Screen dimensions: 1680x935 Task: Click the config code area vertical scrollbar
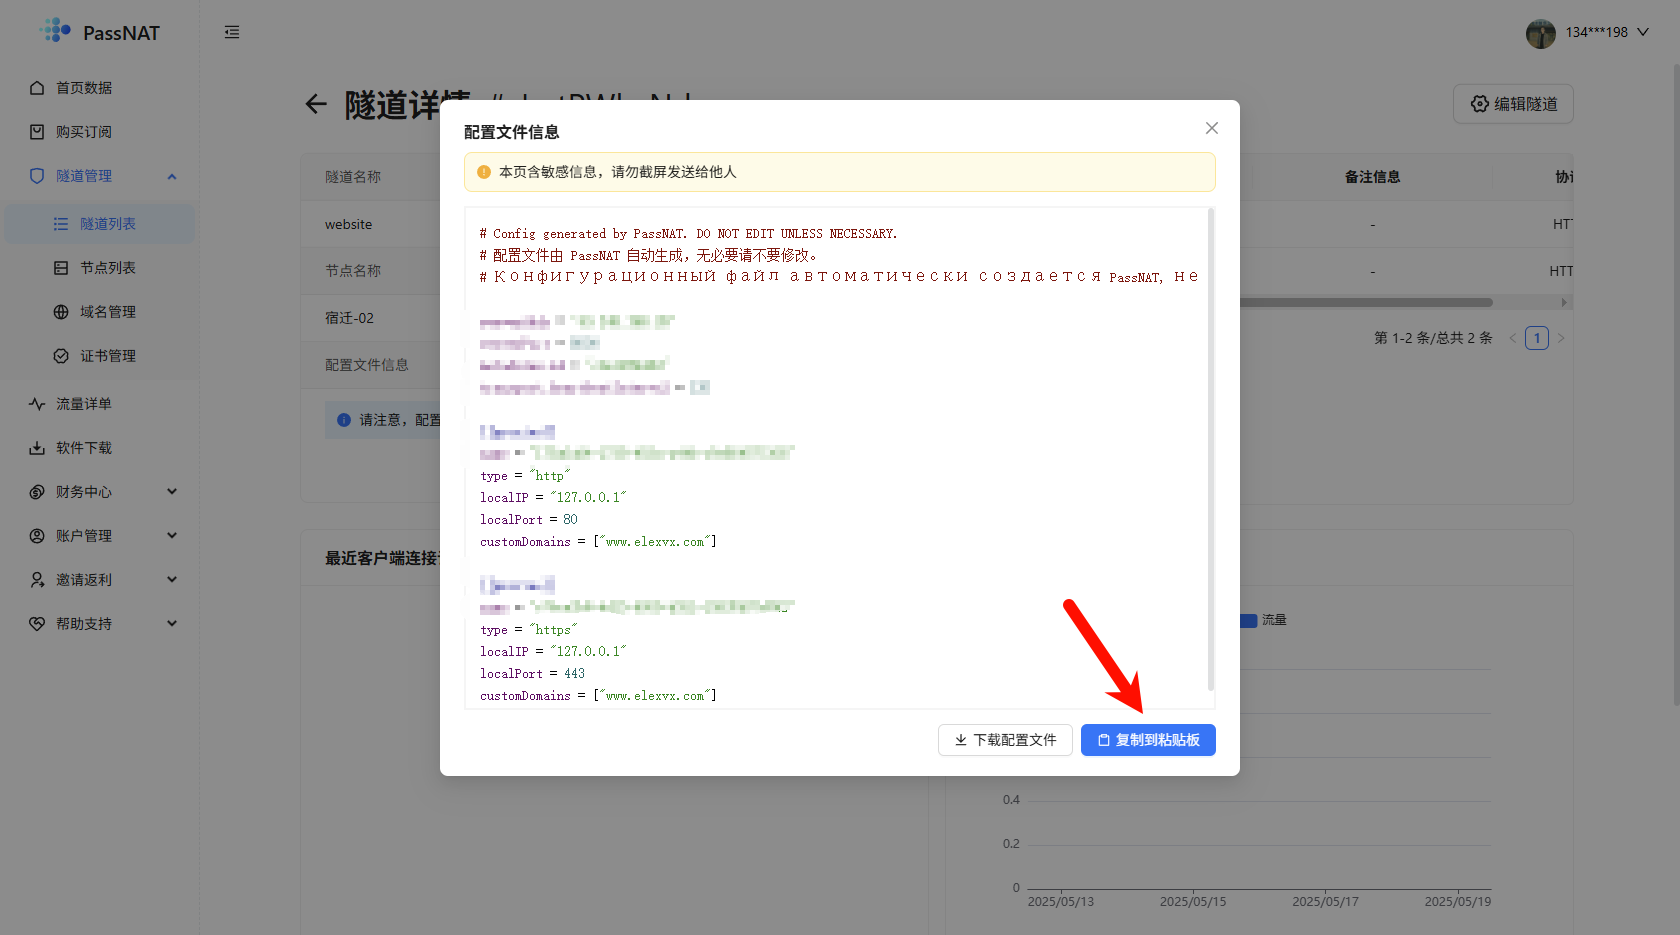point(1210,450)
